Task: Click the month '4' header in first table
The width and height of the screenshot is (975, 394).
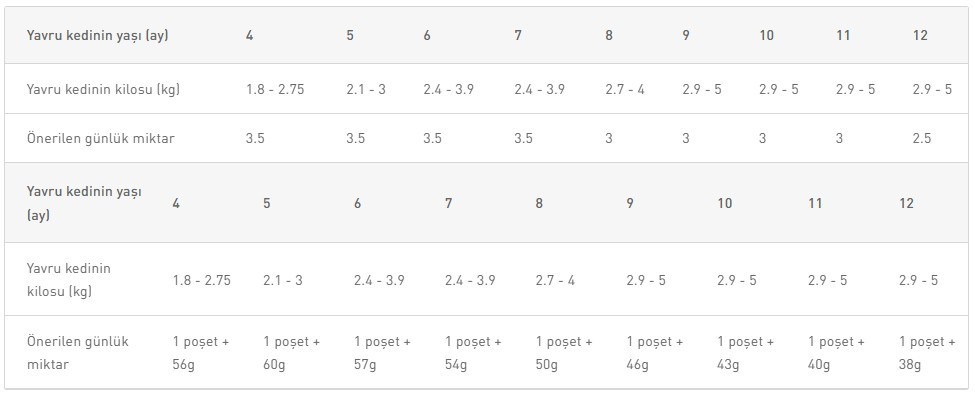Action: click(x=249, y=35)
